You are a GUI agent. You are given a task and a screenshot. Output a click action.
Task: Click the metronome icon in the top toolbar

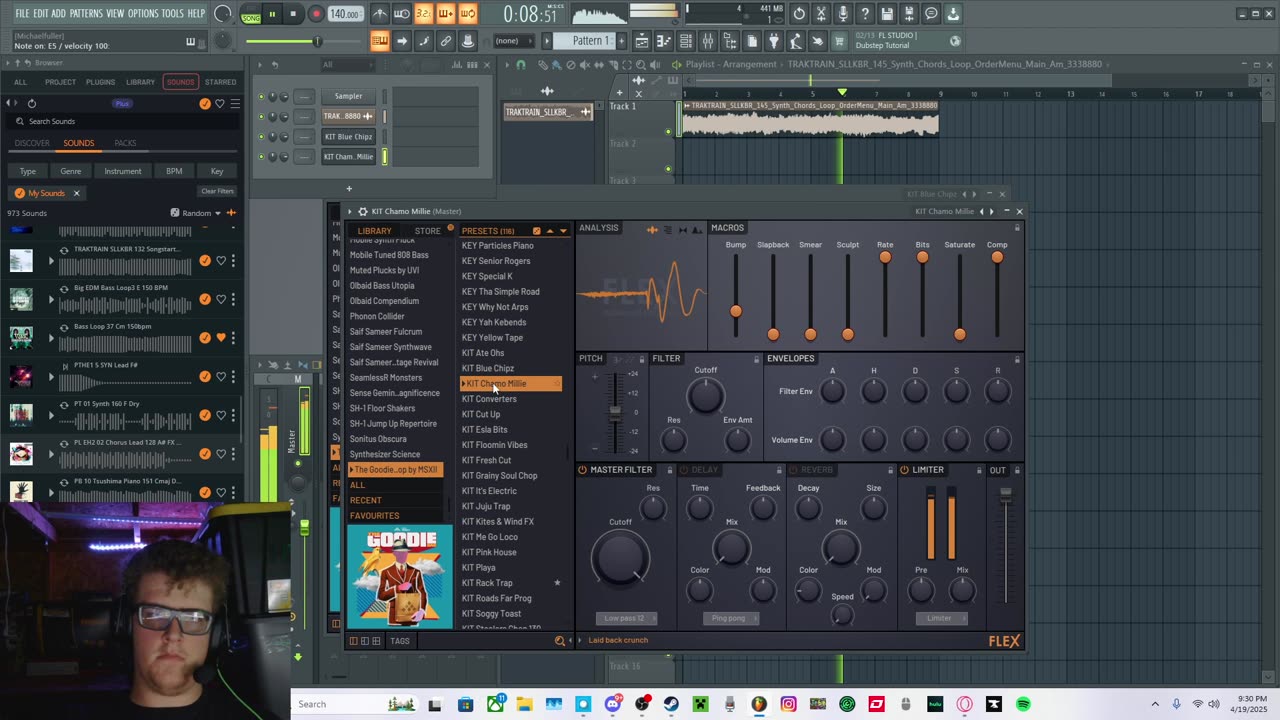coord(380,14)
